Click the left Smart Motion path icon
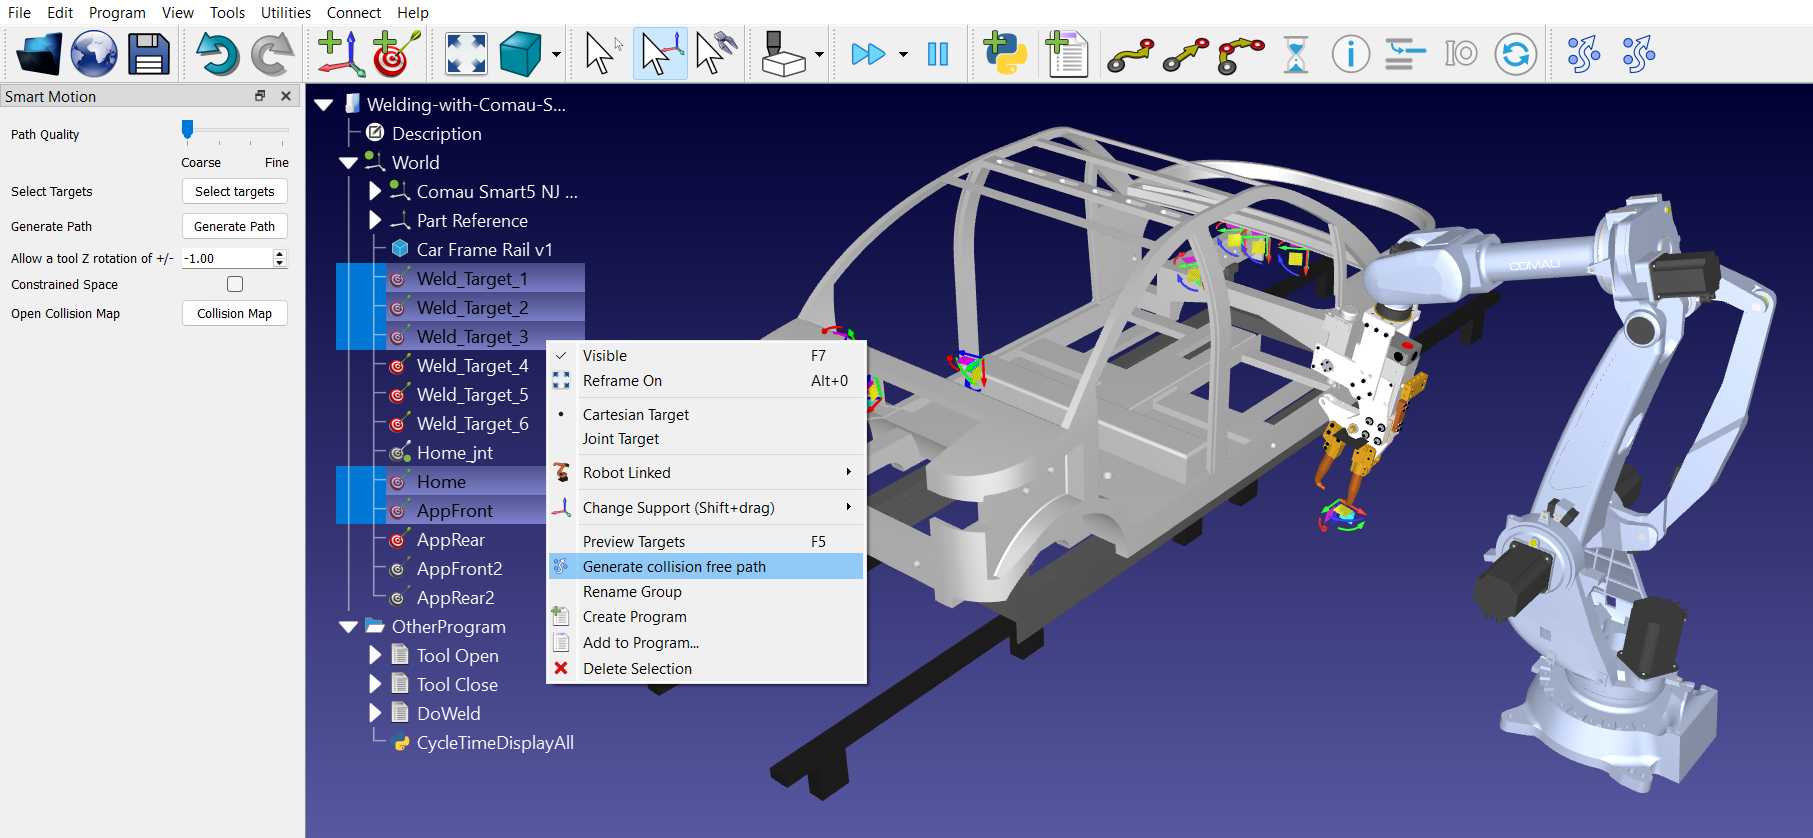This screenshot has width=1813, height=838. point(1584,54)
